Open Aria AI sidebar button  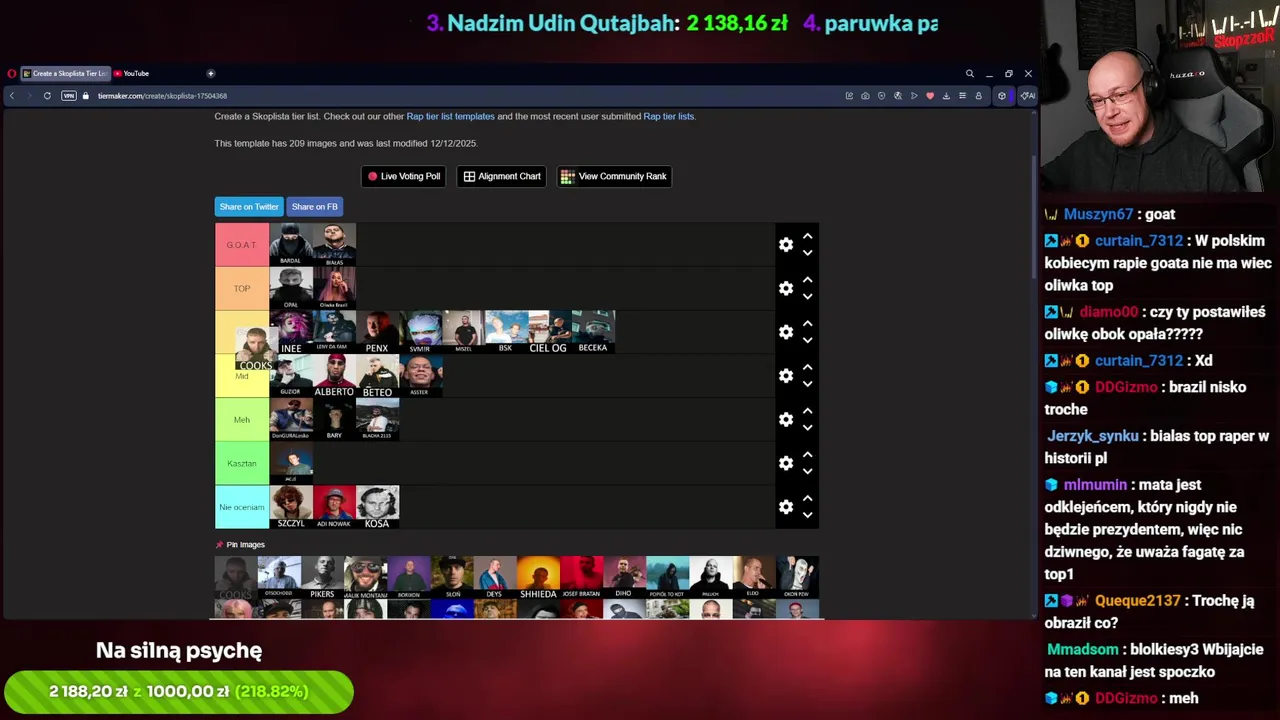[x=1027, y=96]
